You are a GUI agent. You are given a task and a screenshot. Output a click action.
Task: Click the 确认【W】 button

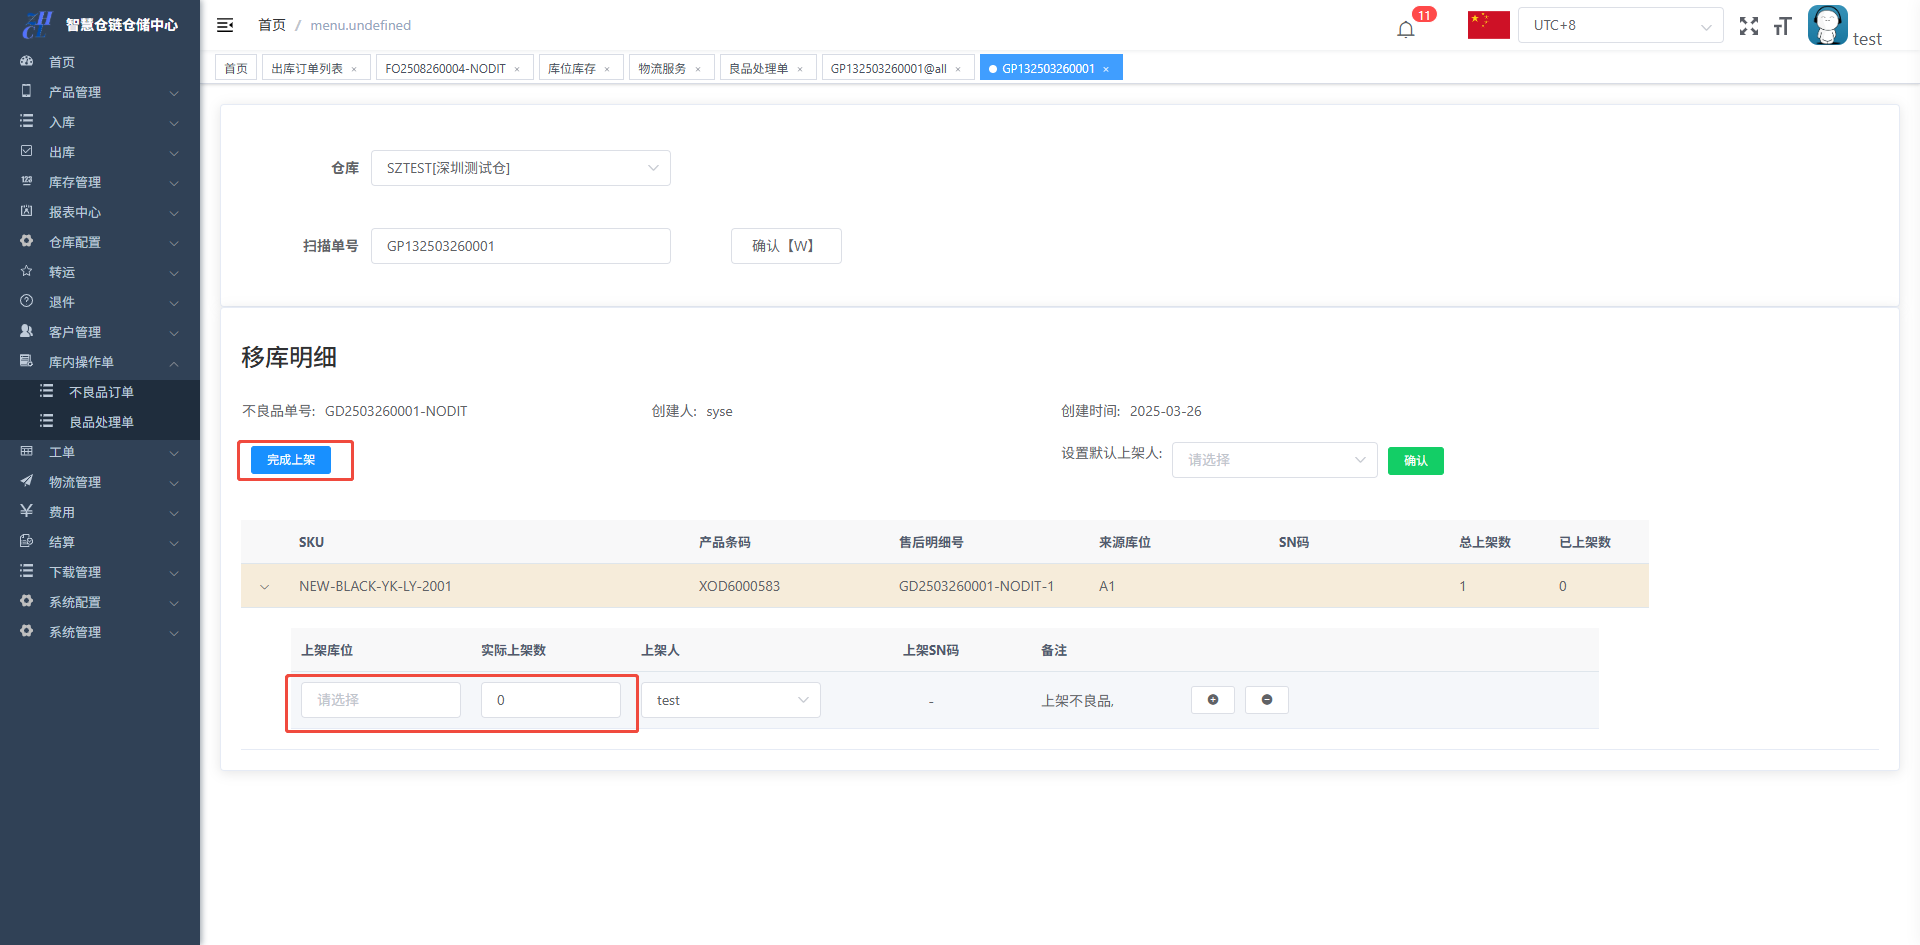tap(785, 246)
